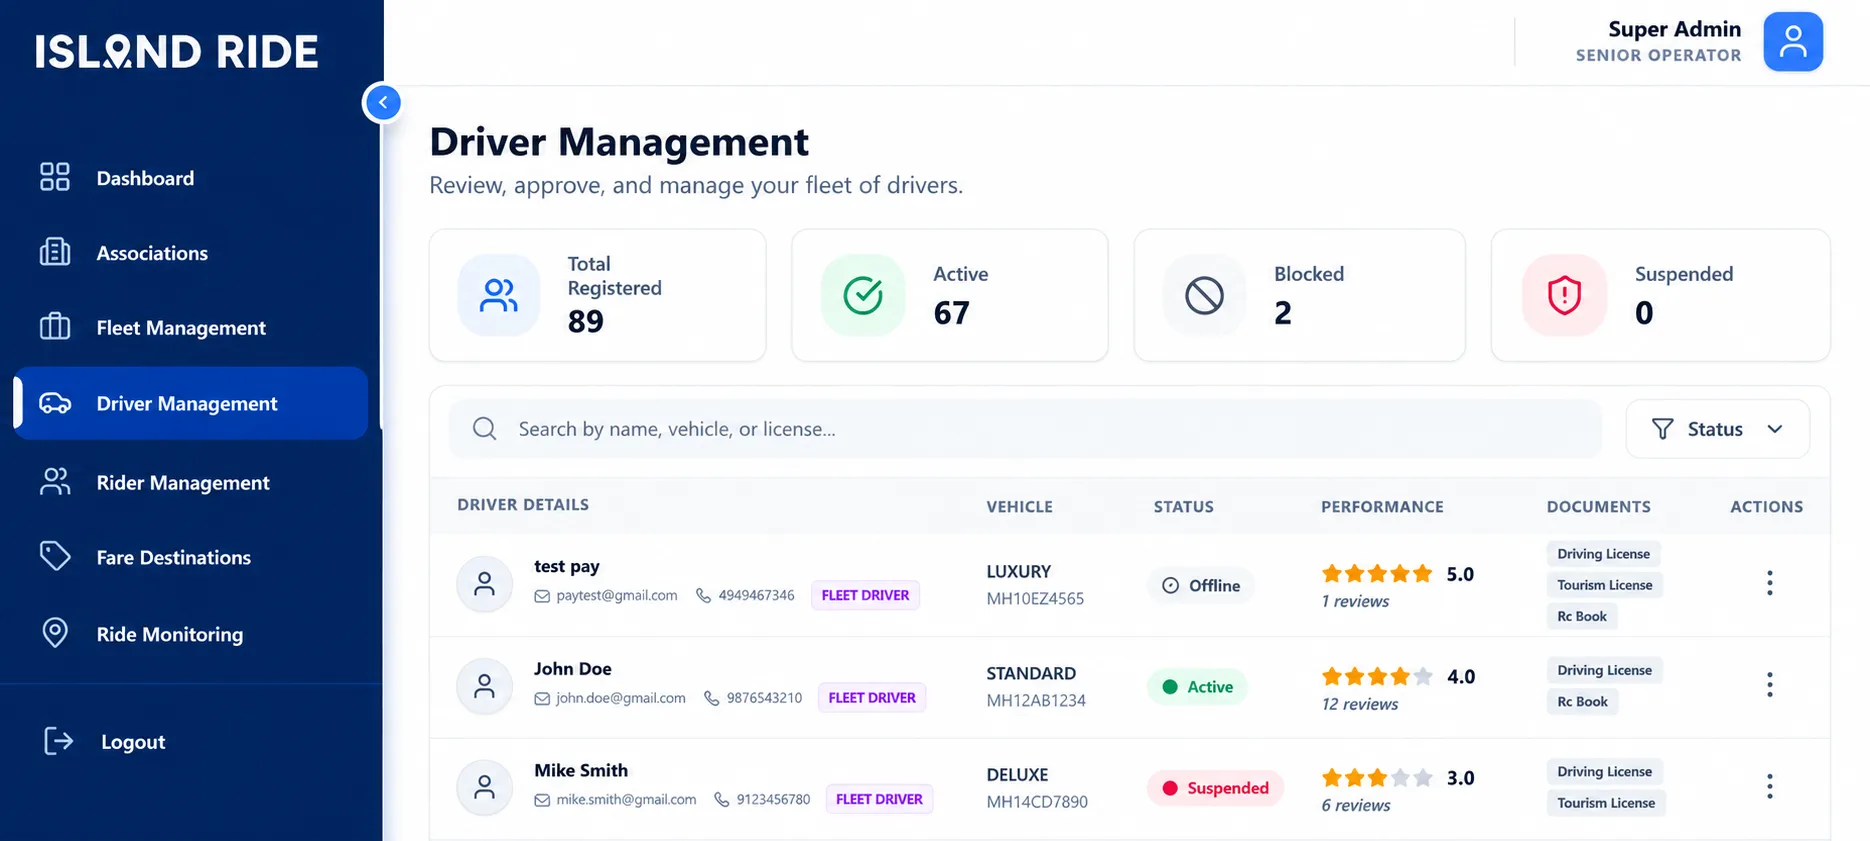Open actions menu for Mike Smith
Screen dimensions: 1870x841
click(x=1769, y=787)
